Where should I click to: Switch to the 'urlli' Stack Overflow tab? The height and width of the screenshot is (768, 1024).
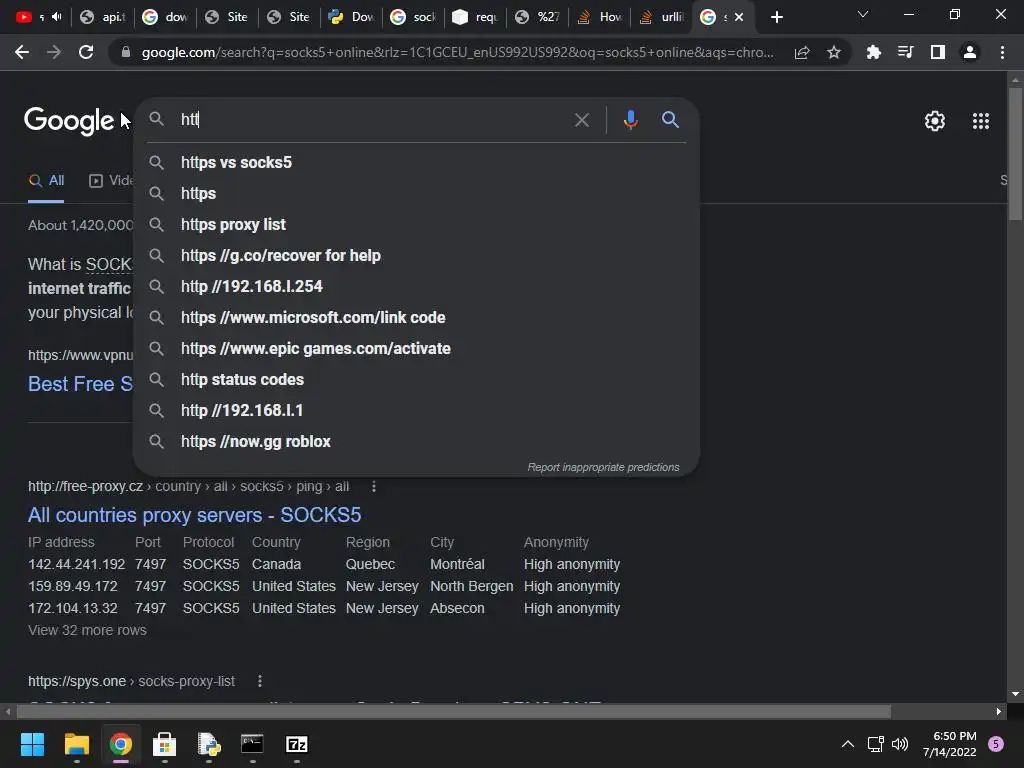(662, 17)
